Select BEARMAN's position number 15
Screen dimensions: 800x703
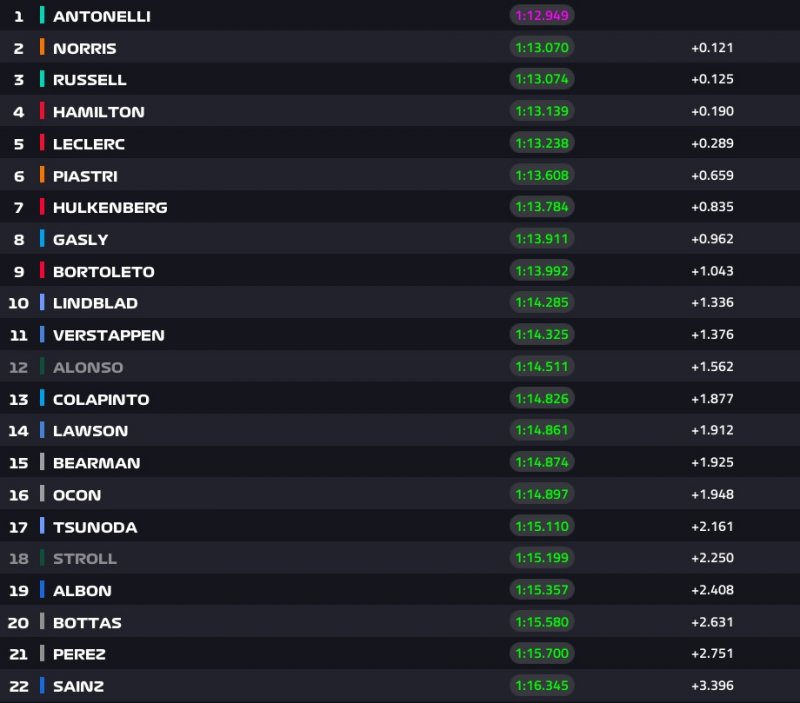tap(19, 463)
